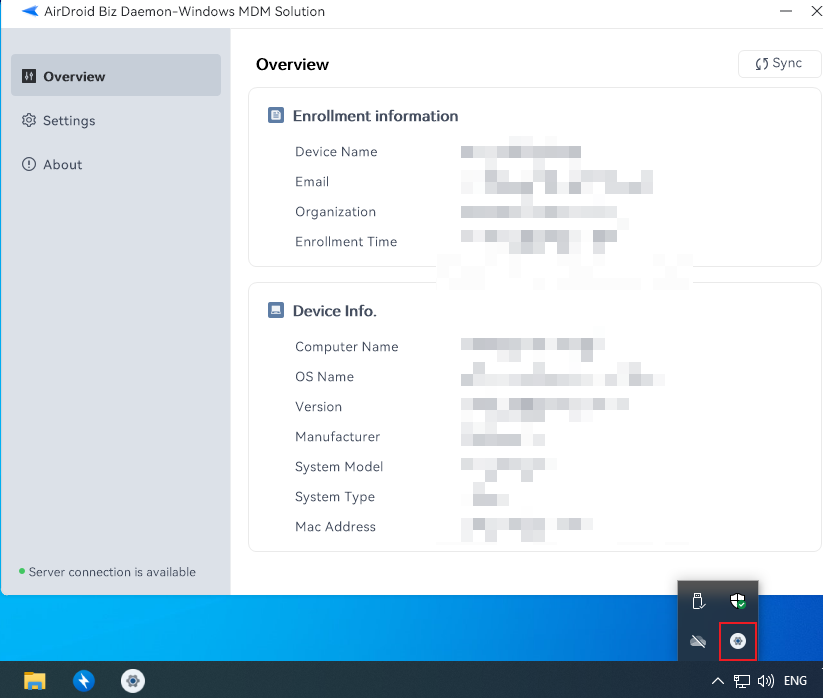Screen dimensions: 823x698
Task: Click the Safely Remove Hardware USB tray icon
Action: [x=698, y=601]
